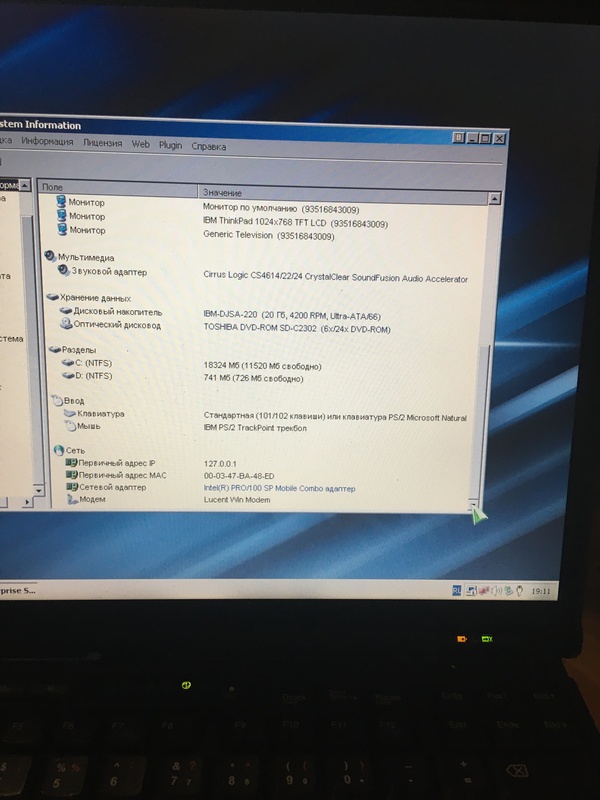Select the value '741 Мб (726 Мб свободно)'
This screenshot has height=800, width=600.
pos(253,378)
